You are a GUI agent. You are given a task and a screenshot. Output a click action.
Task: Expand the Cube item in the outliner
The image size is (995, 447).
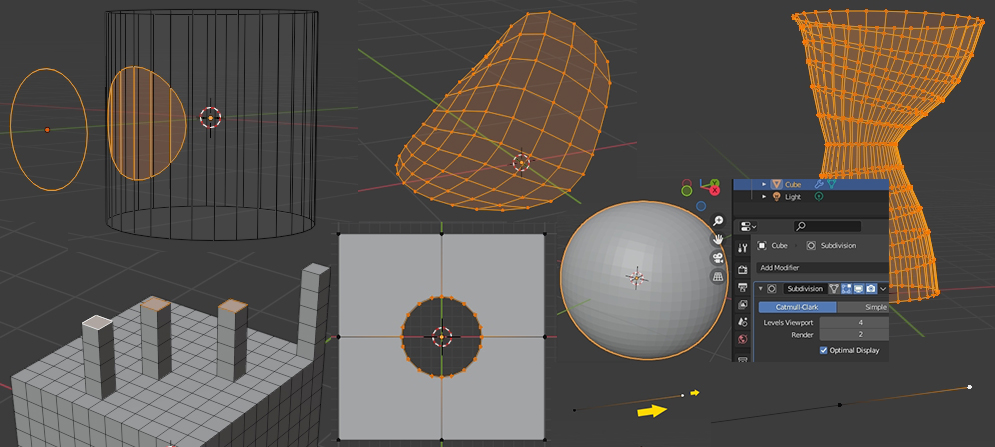[x=764, y=184]
